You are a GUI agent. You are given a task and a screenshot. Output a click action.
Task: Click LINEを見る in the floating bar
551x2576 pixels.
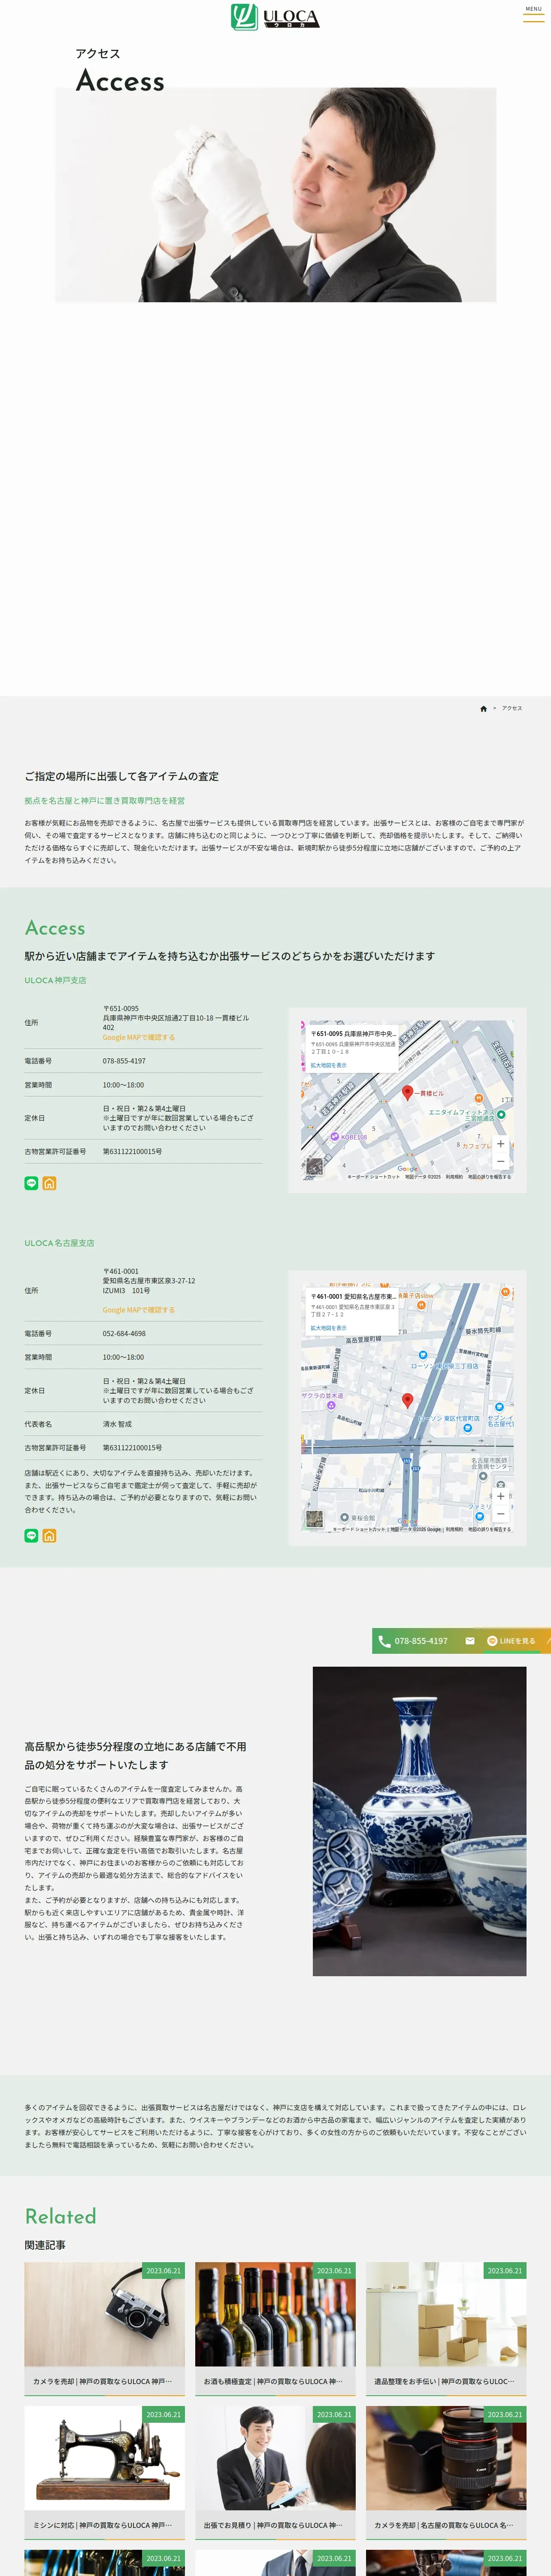(x=511, y=1641)
